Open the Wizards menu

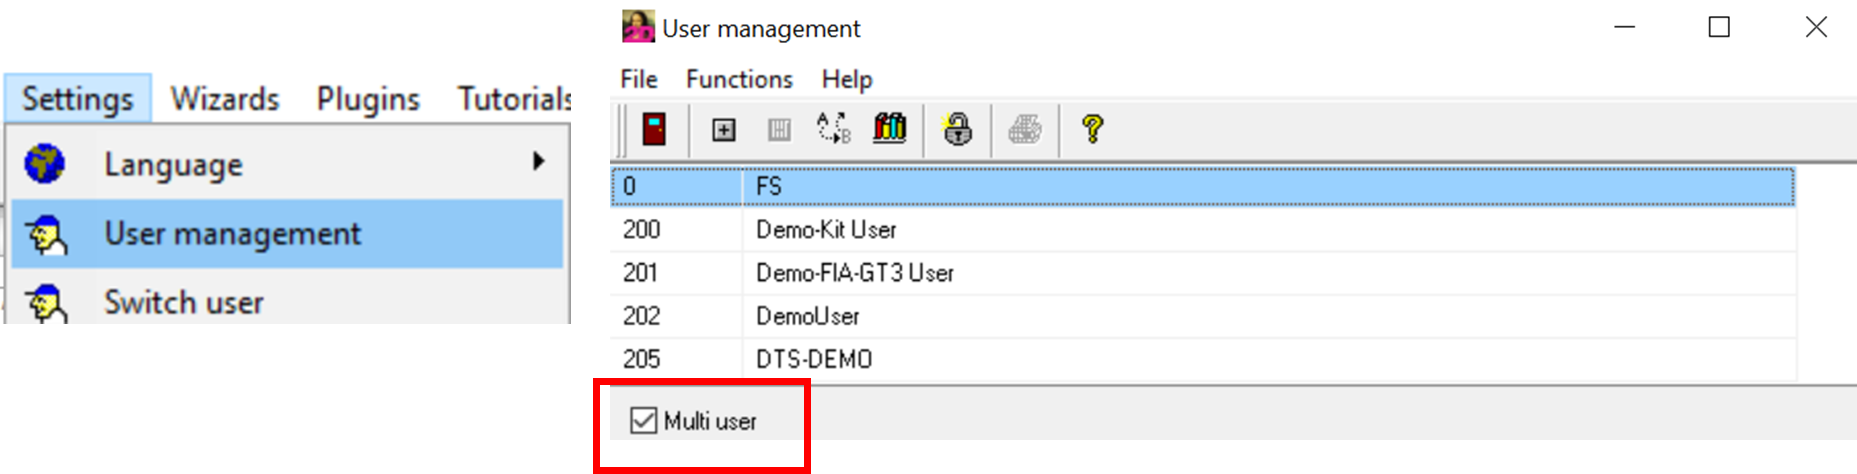(225, 99)
